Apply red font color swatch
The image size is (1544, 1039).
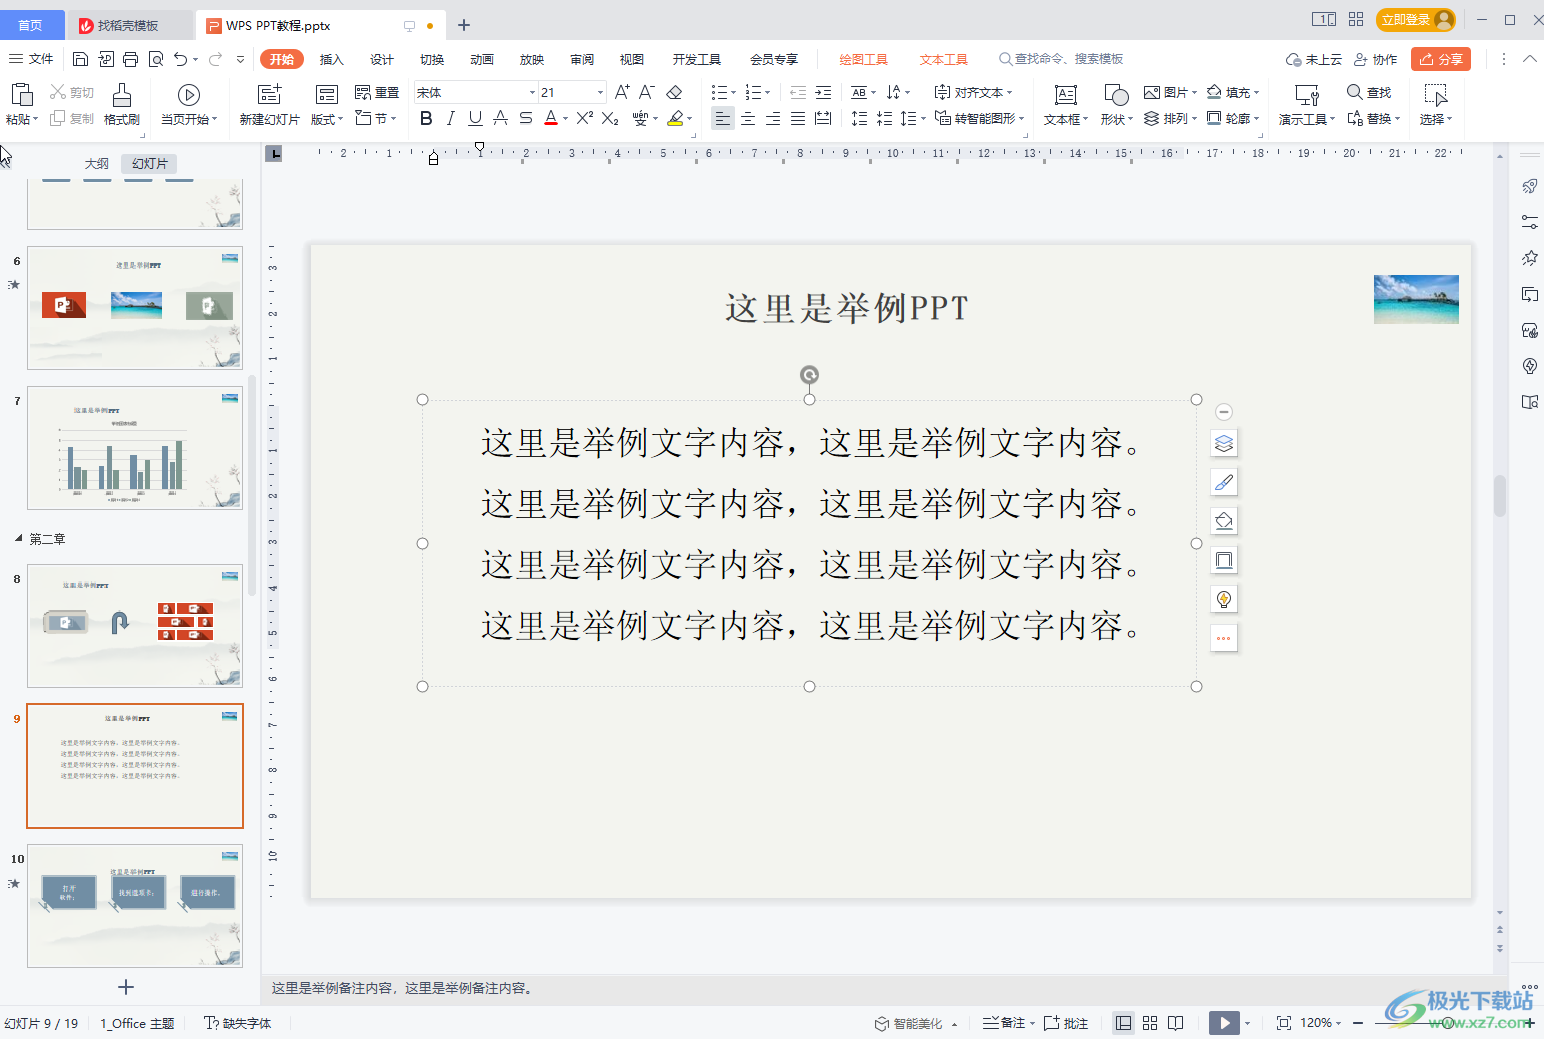point(551,118)
